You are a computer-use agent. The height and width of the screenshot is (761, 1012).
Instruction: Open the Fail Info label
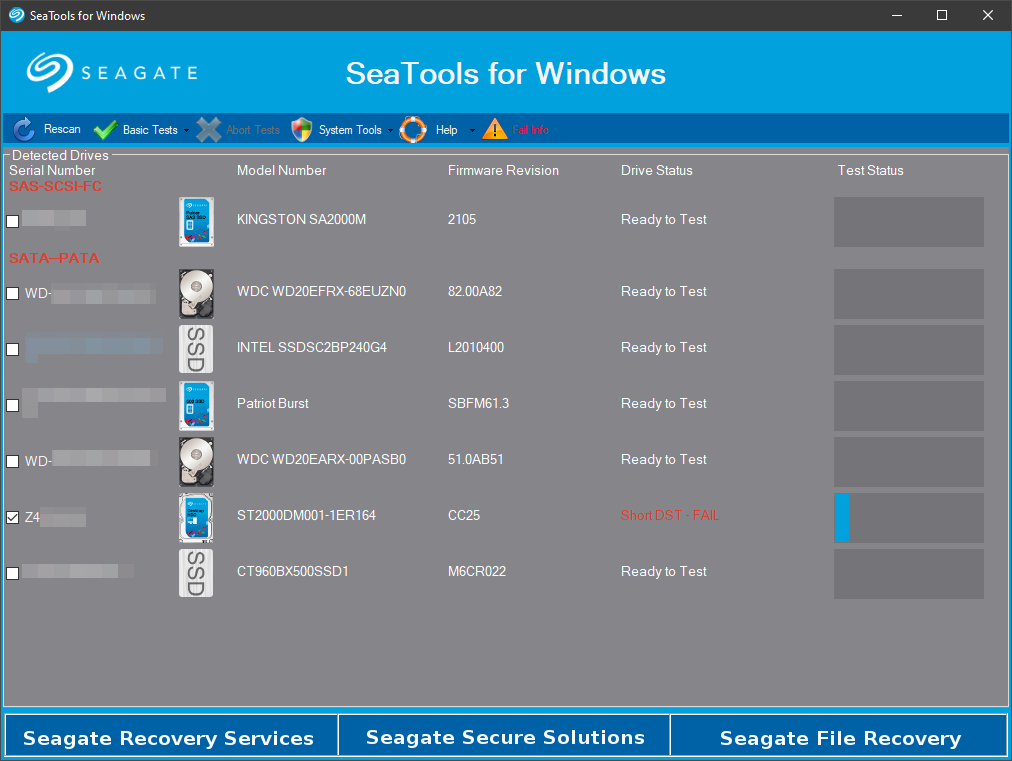coord(530,130)
